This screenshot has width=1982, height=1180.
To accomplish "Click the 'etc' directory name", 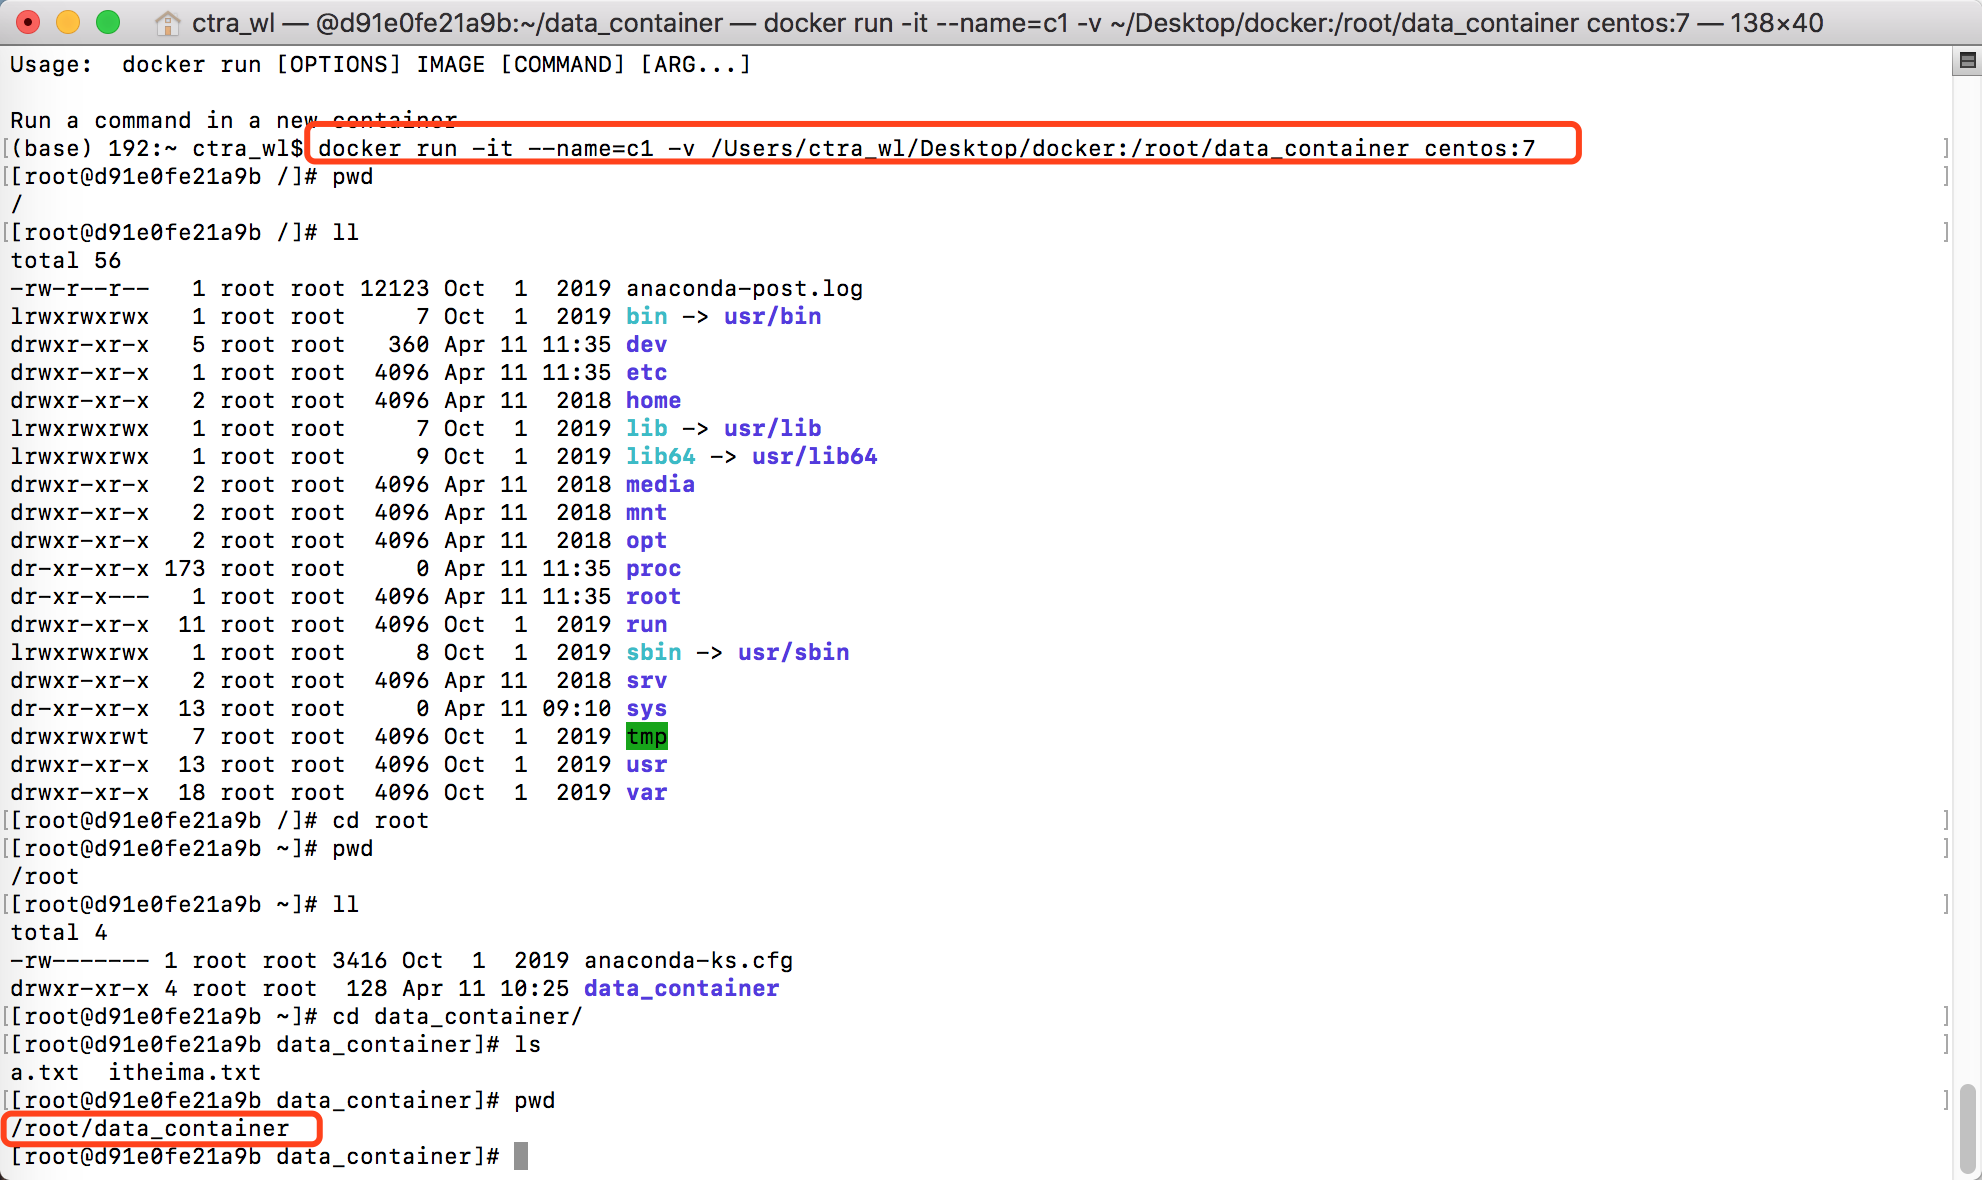I will 646,373.
